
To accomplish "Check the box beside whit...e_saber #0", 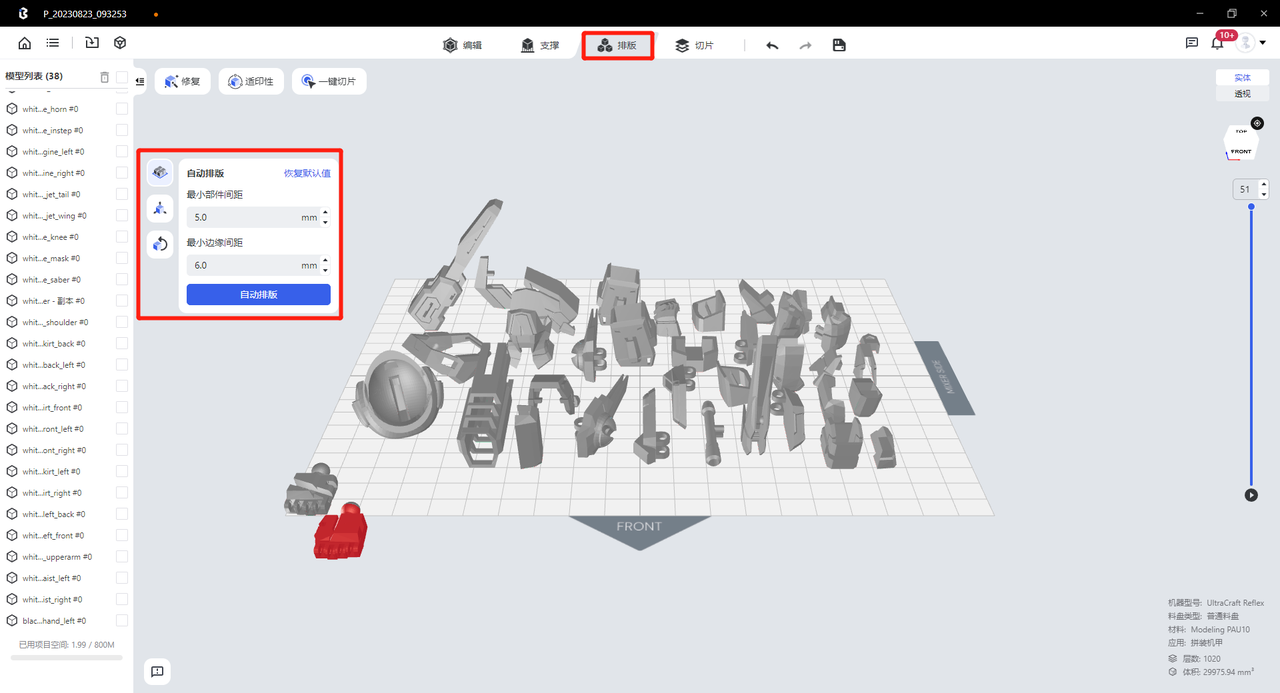I will coord(122,279).
